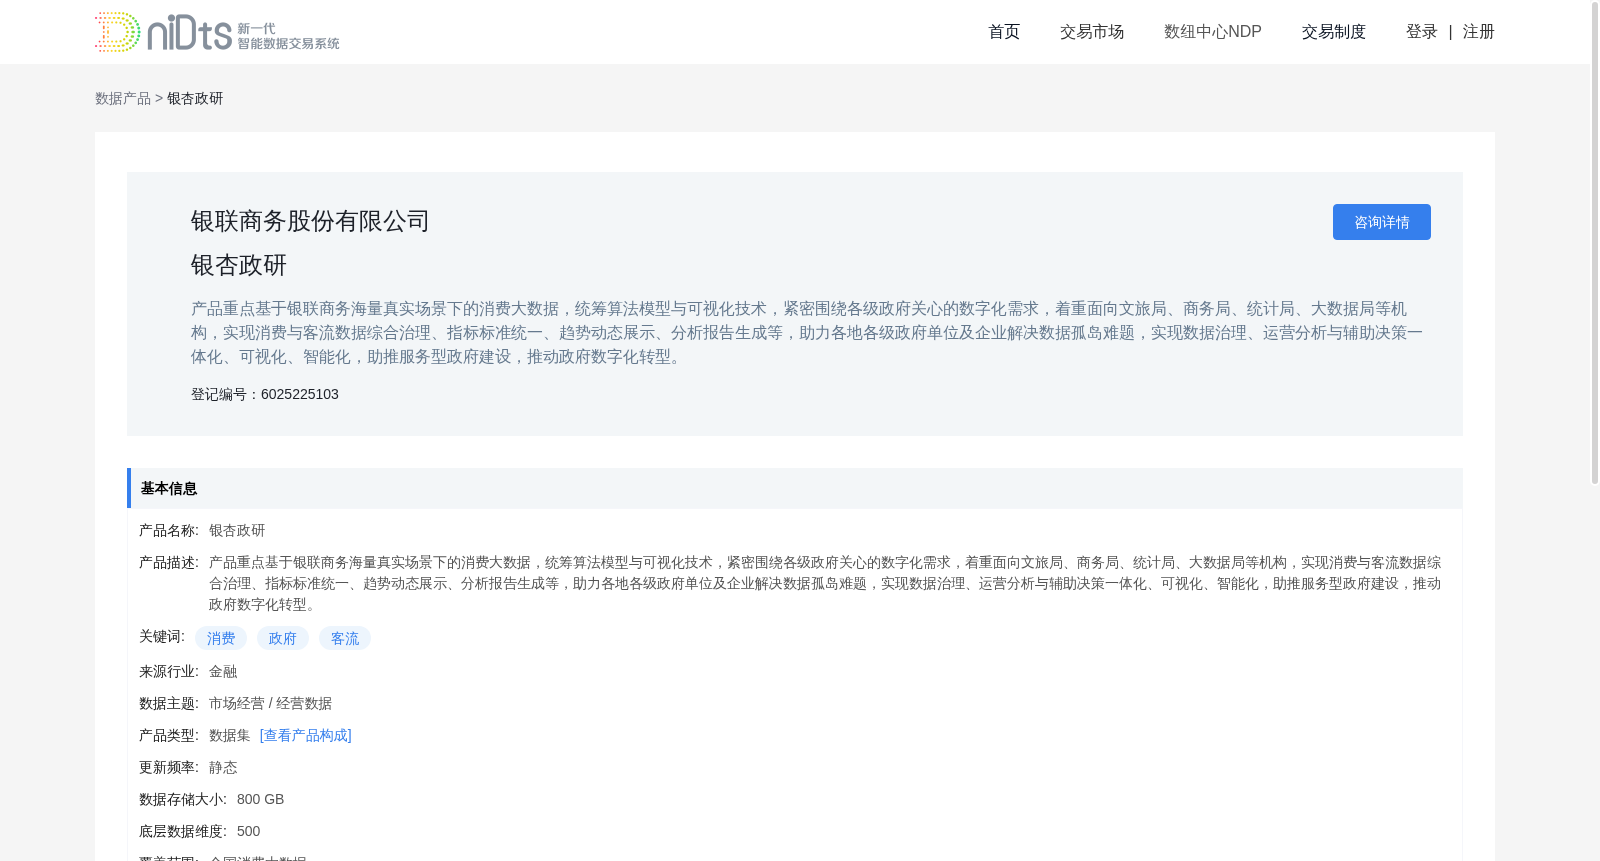Open 数纽中心NDP in navigation

point(1213,32)
